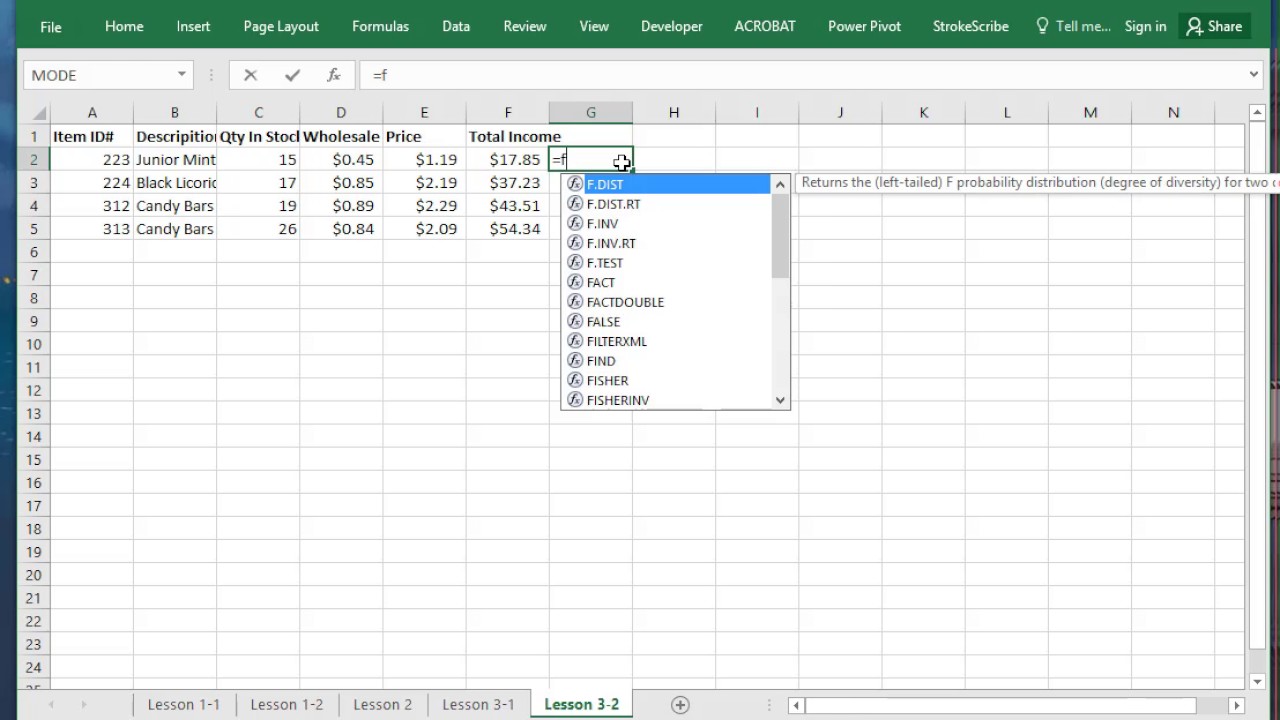Select F.DIST.RT from the function list
This screenshot has width=1280, height=720.
[666, 204]
